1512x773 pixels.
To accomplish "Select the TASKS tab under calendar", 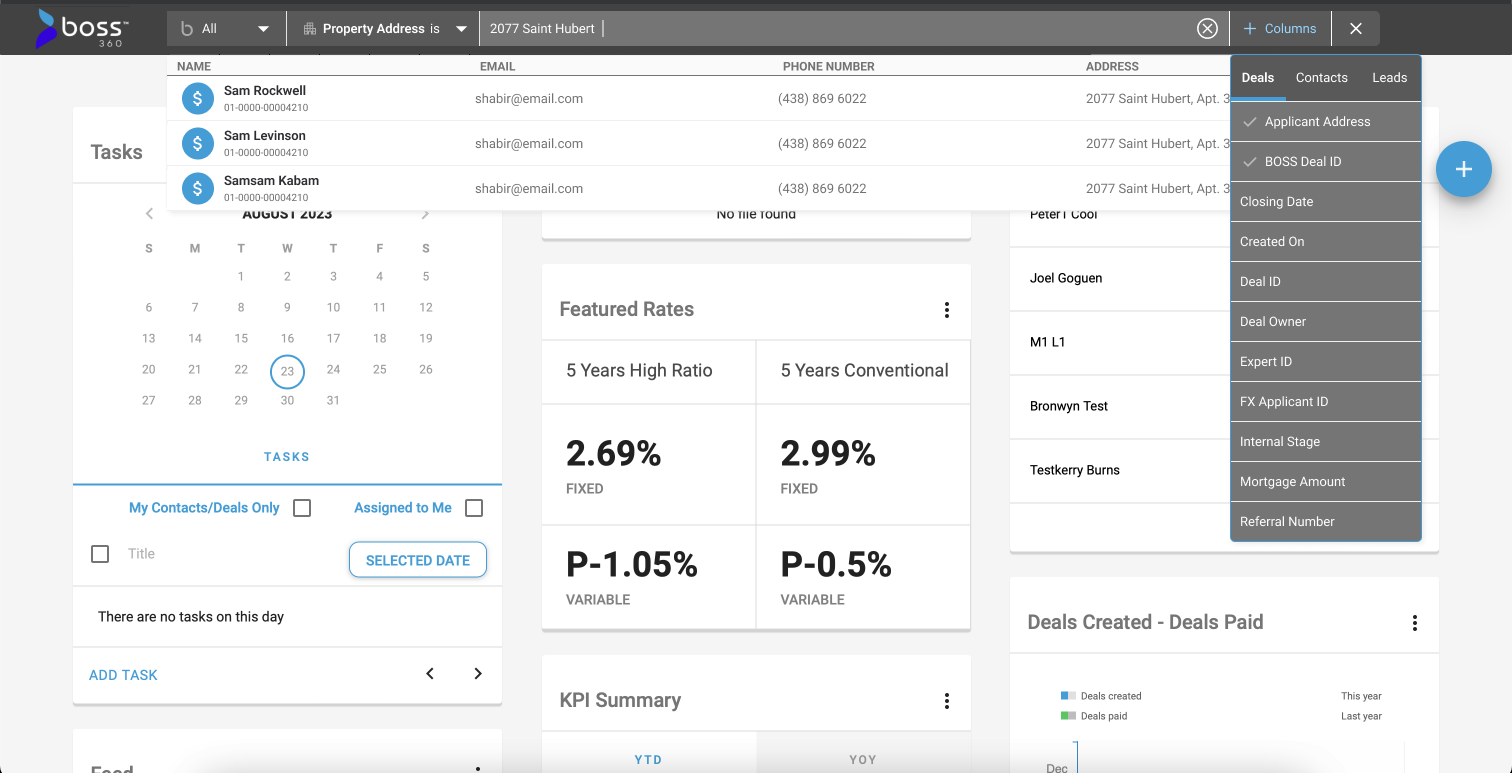I will tap(287, 457).
